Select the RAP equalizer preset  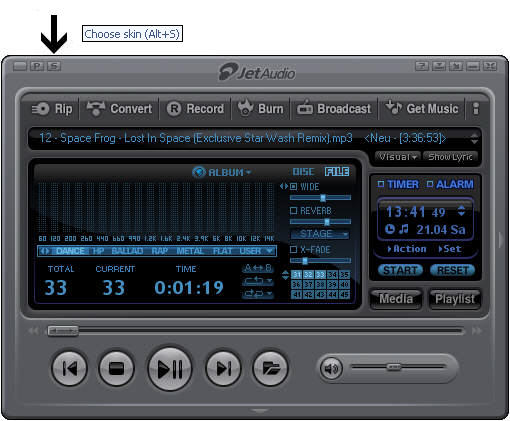coord(160,251)
